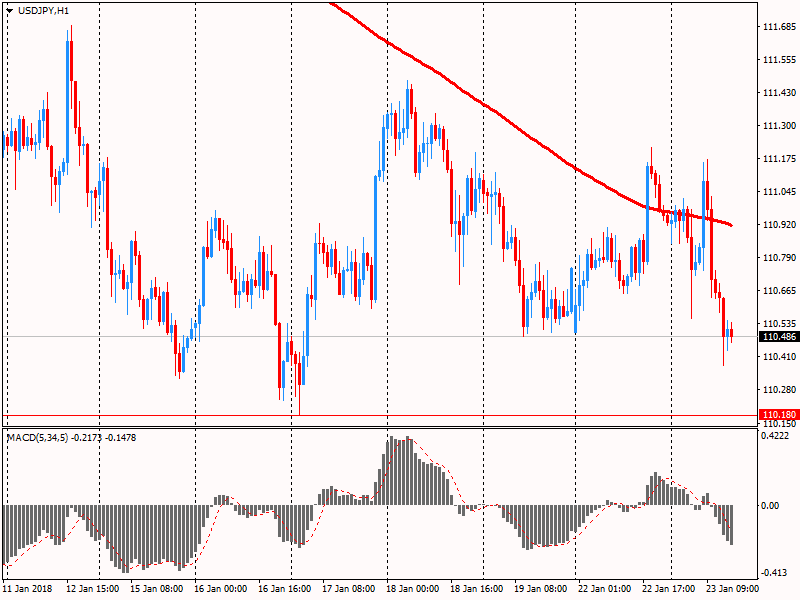
Task: Click the 110.150 price axis label
Action: pos(779,423)
